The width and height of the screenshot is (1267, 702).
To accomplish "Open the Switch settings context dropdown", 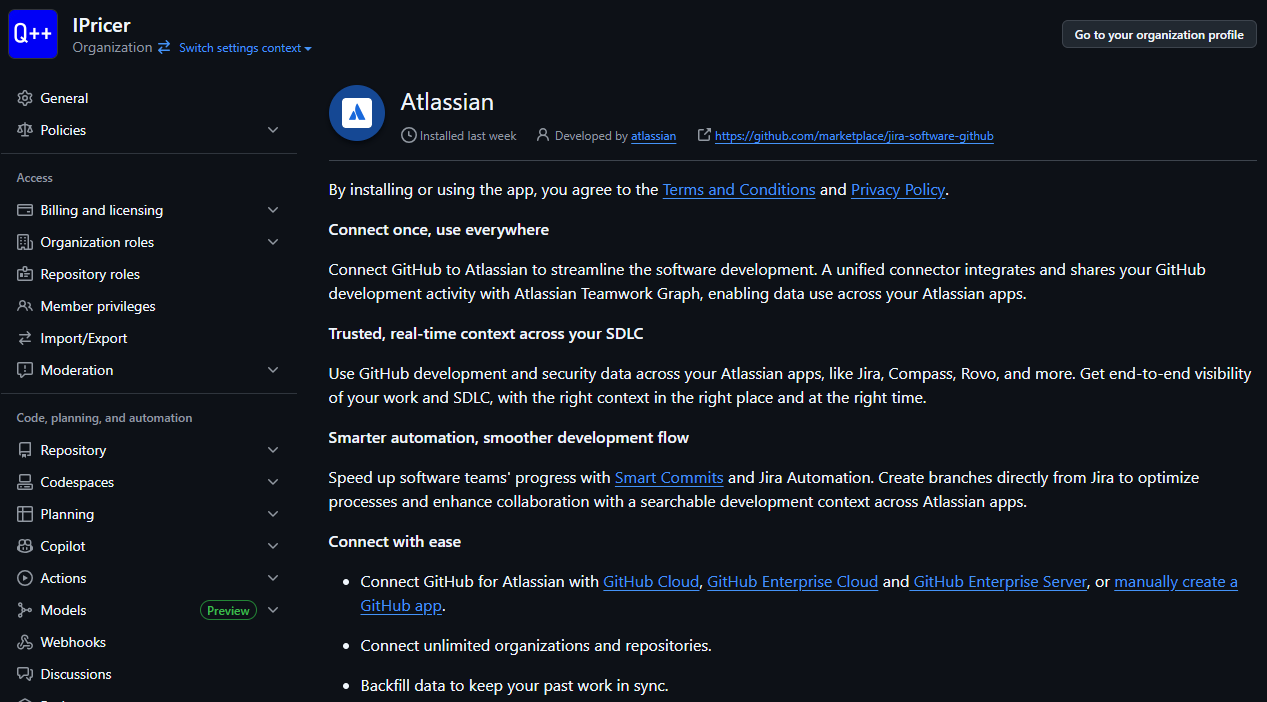I will [x=245, y=48].
